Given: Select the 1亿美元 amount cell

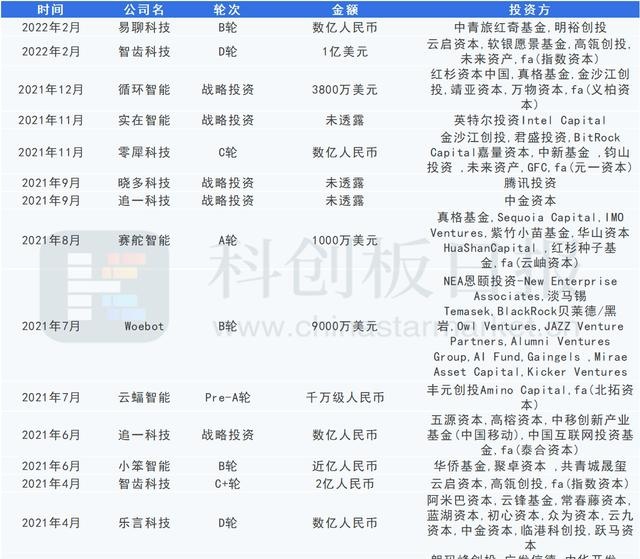Looking at the screenshot, I should click(345, 51).
